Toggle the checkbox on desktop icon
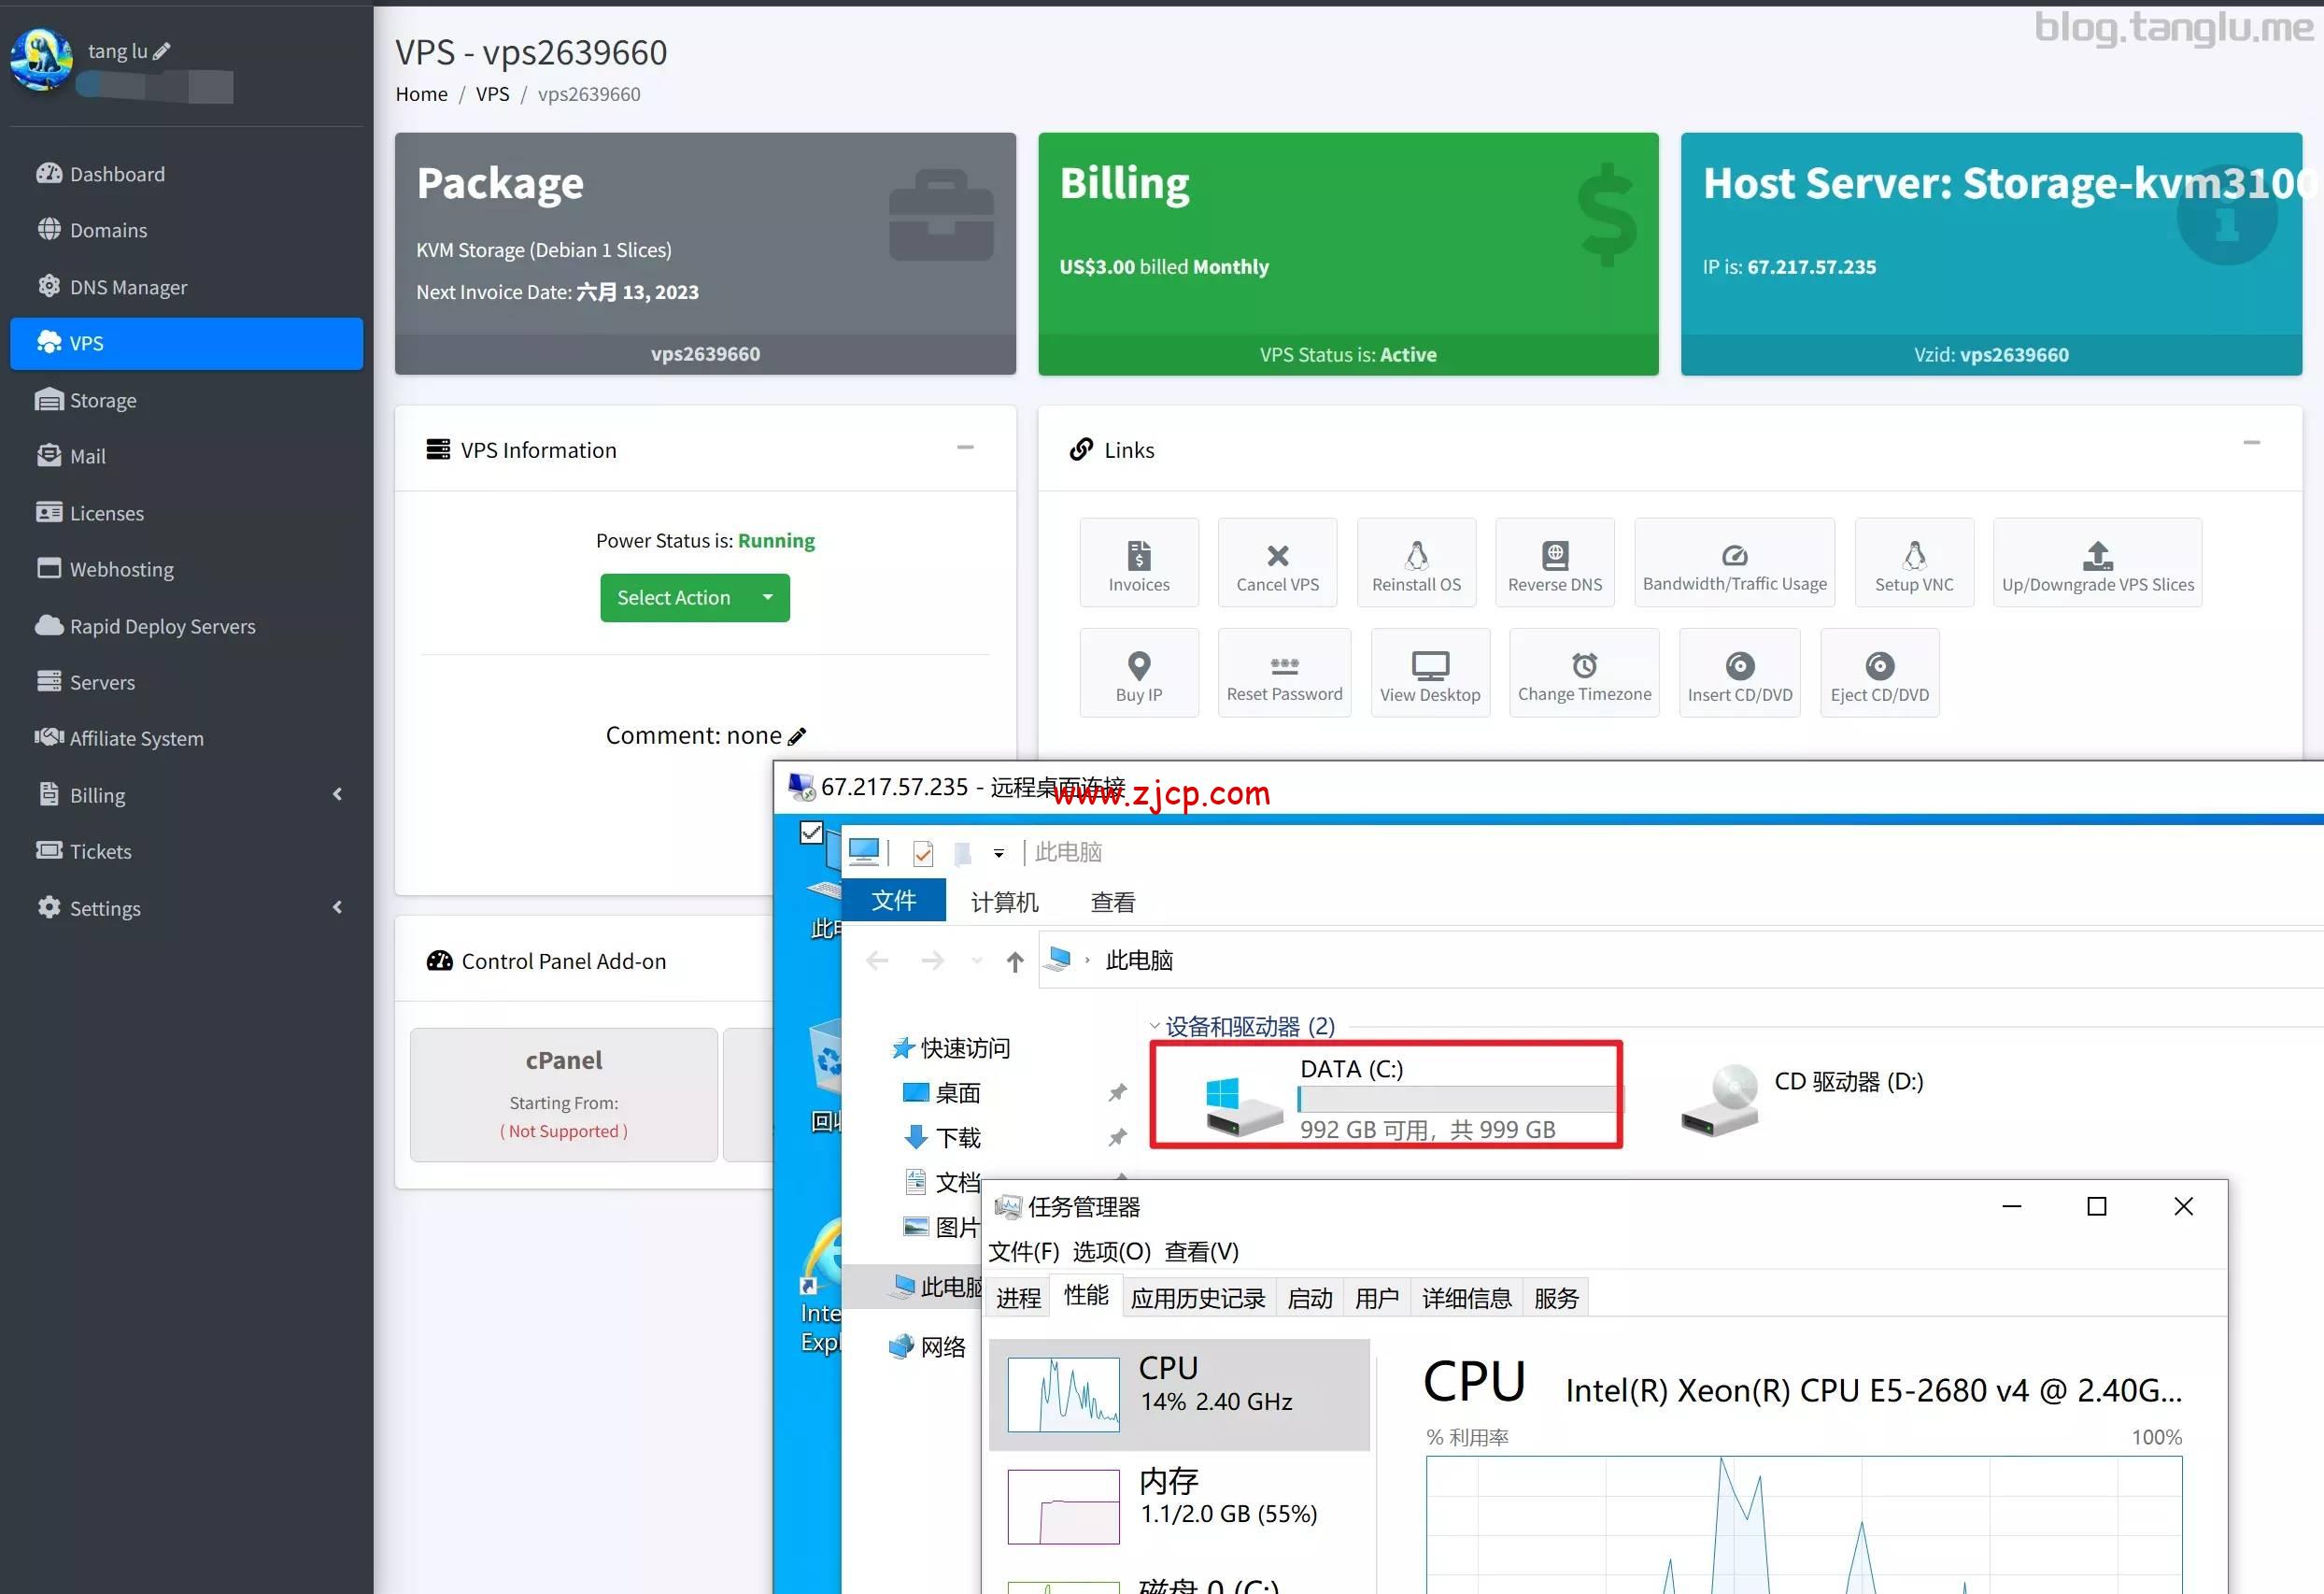The image size is (2324, 1594). (x=811, y=832)
